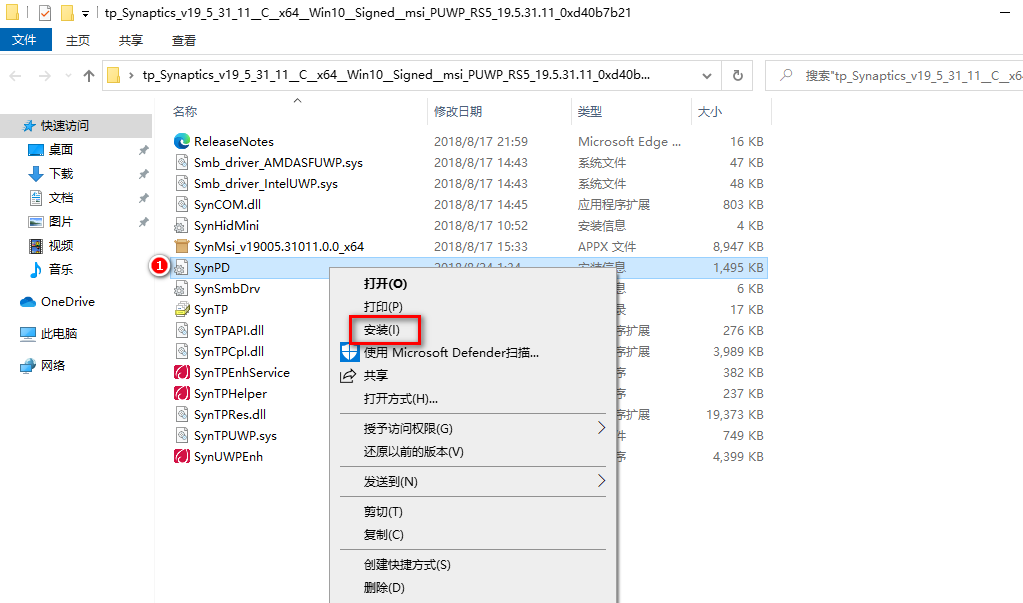Click the share icon in context menu
Image resolution: width=1023 pixels, height=603 pixels.
[x=349, y=375]
